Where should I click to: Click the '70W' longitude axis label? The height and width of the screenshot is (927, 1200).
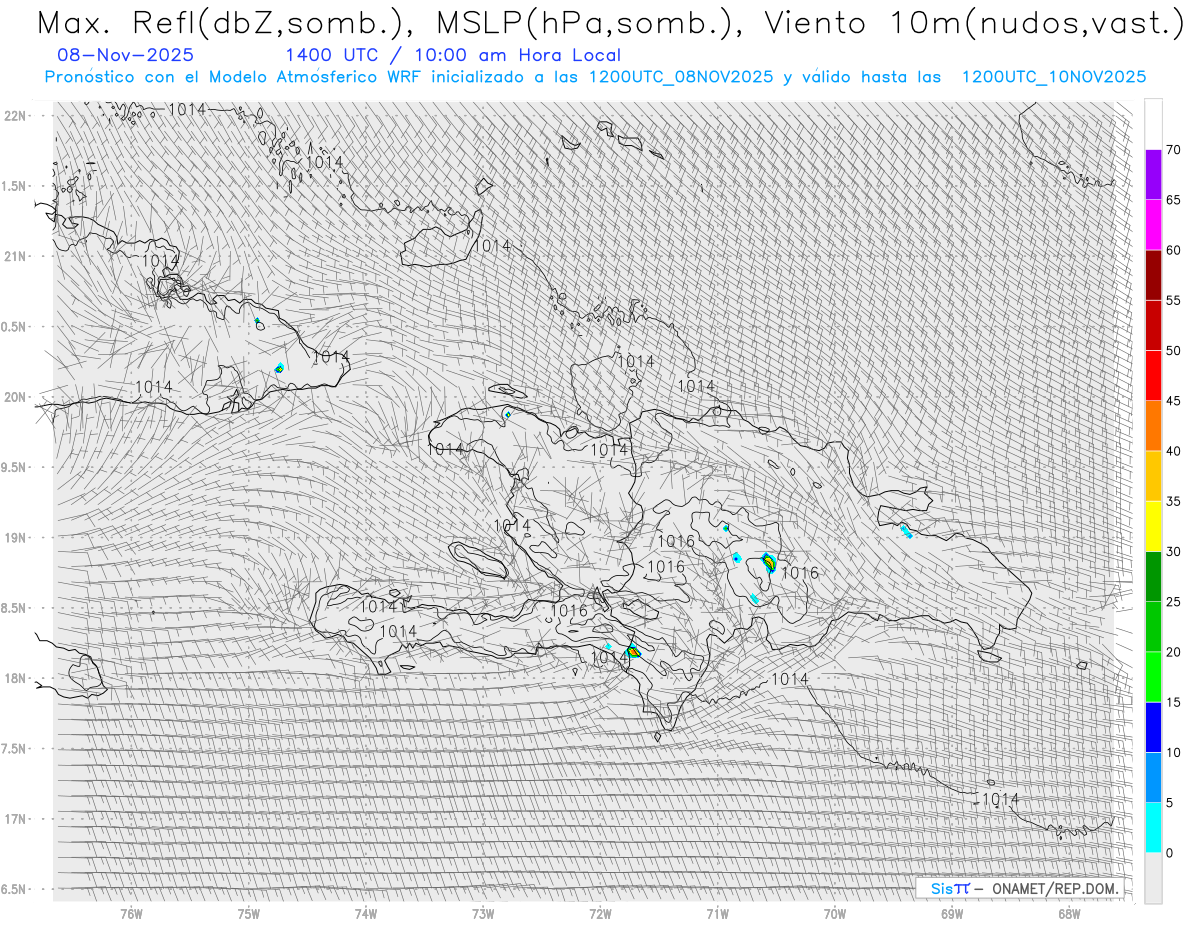pyautogui.click(x=835, y=913)
